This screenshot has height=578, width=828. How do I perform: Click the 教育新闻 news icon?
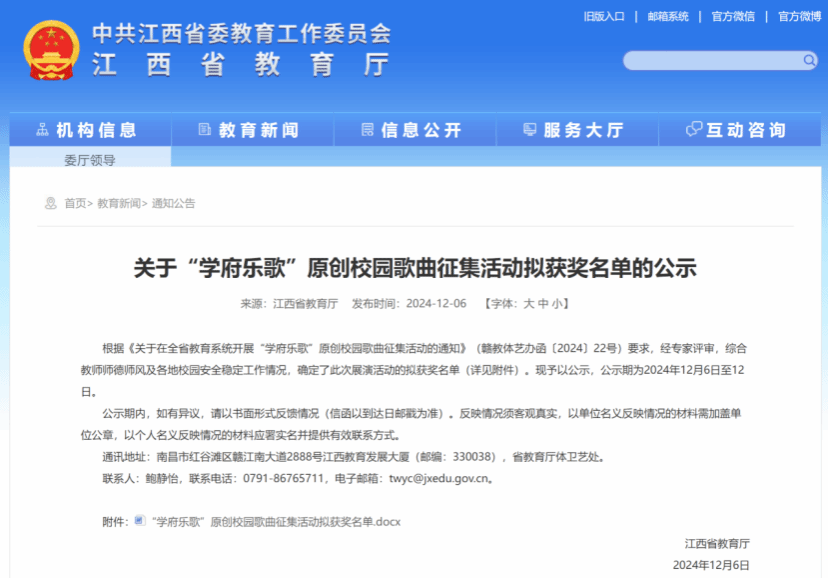pos(205,130)
